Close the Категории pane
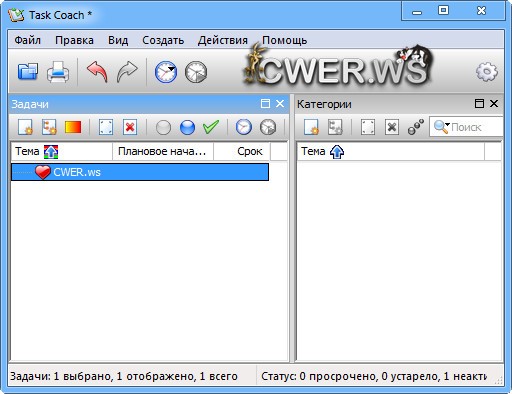This screenshot has width=512, height=394. tap(494, 104)
